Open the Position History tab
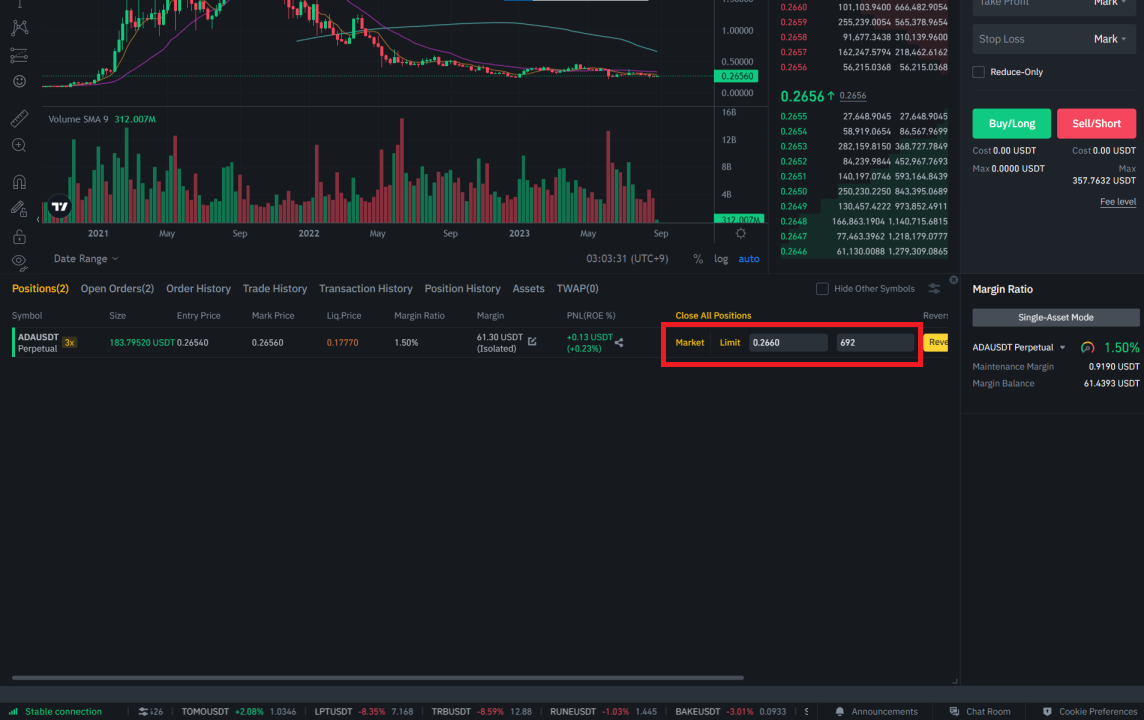 point(463,288)
